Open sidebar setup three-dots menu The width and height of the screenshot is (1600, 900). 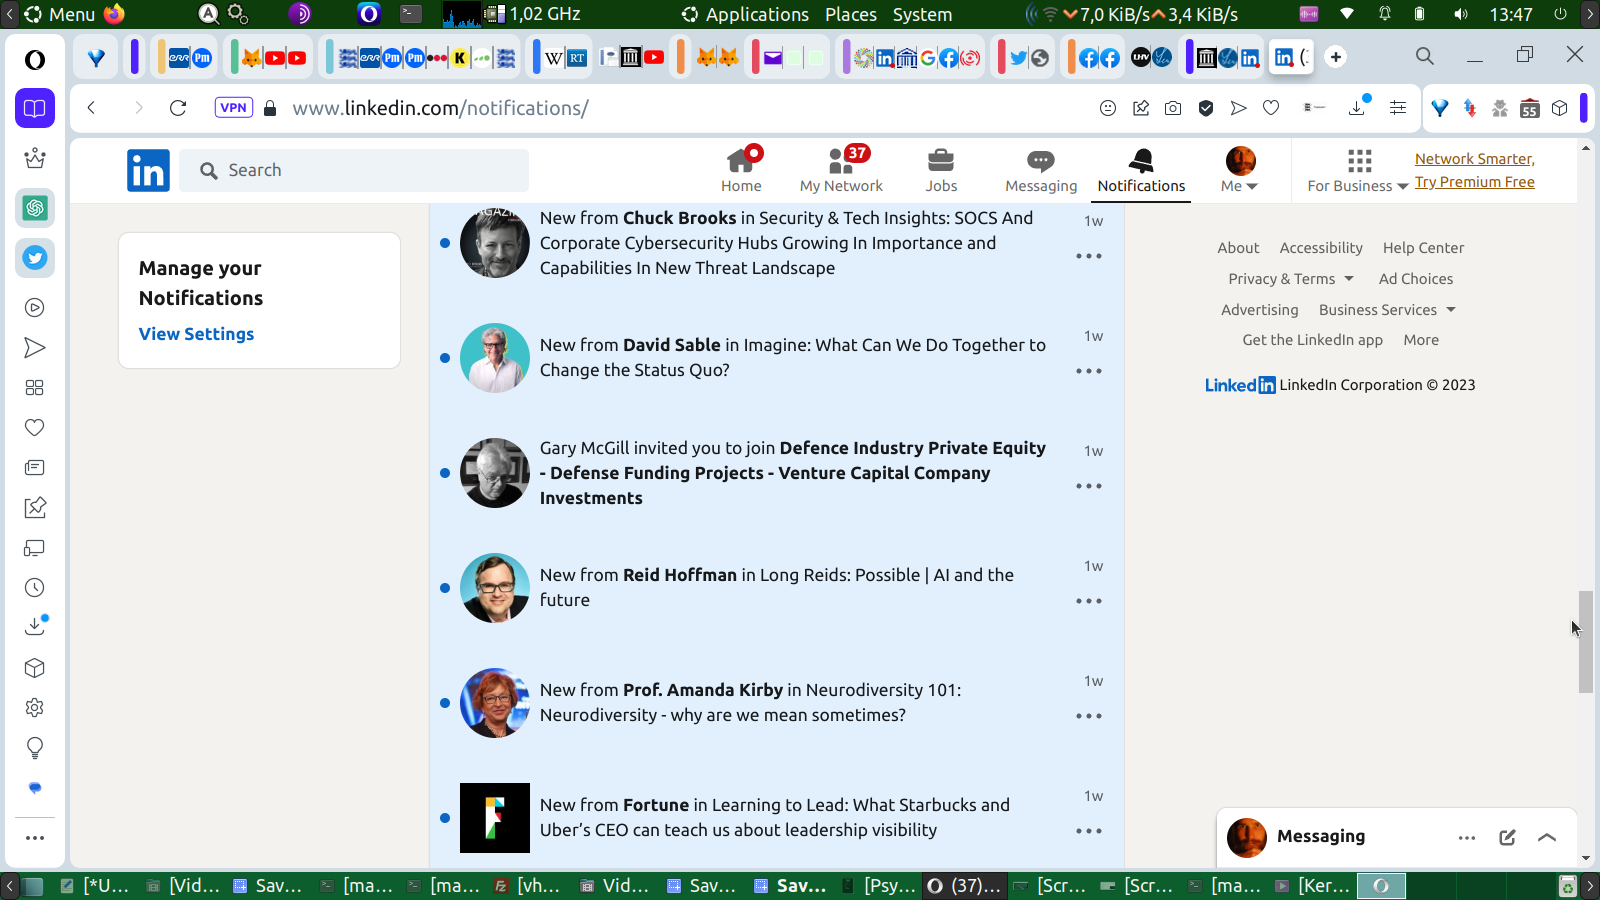[x=35, y=838]
